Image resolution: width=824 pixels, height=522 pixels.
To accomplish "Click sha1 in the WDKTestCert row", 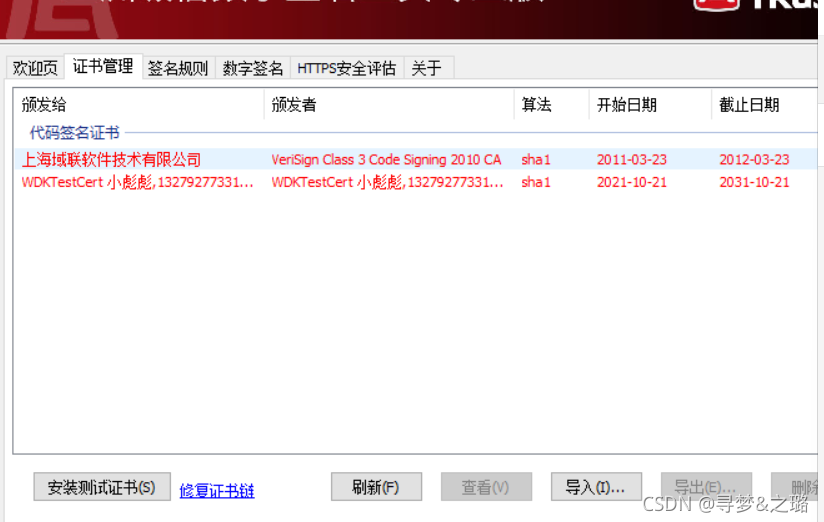I will 535,182.
